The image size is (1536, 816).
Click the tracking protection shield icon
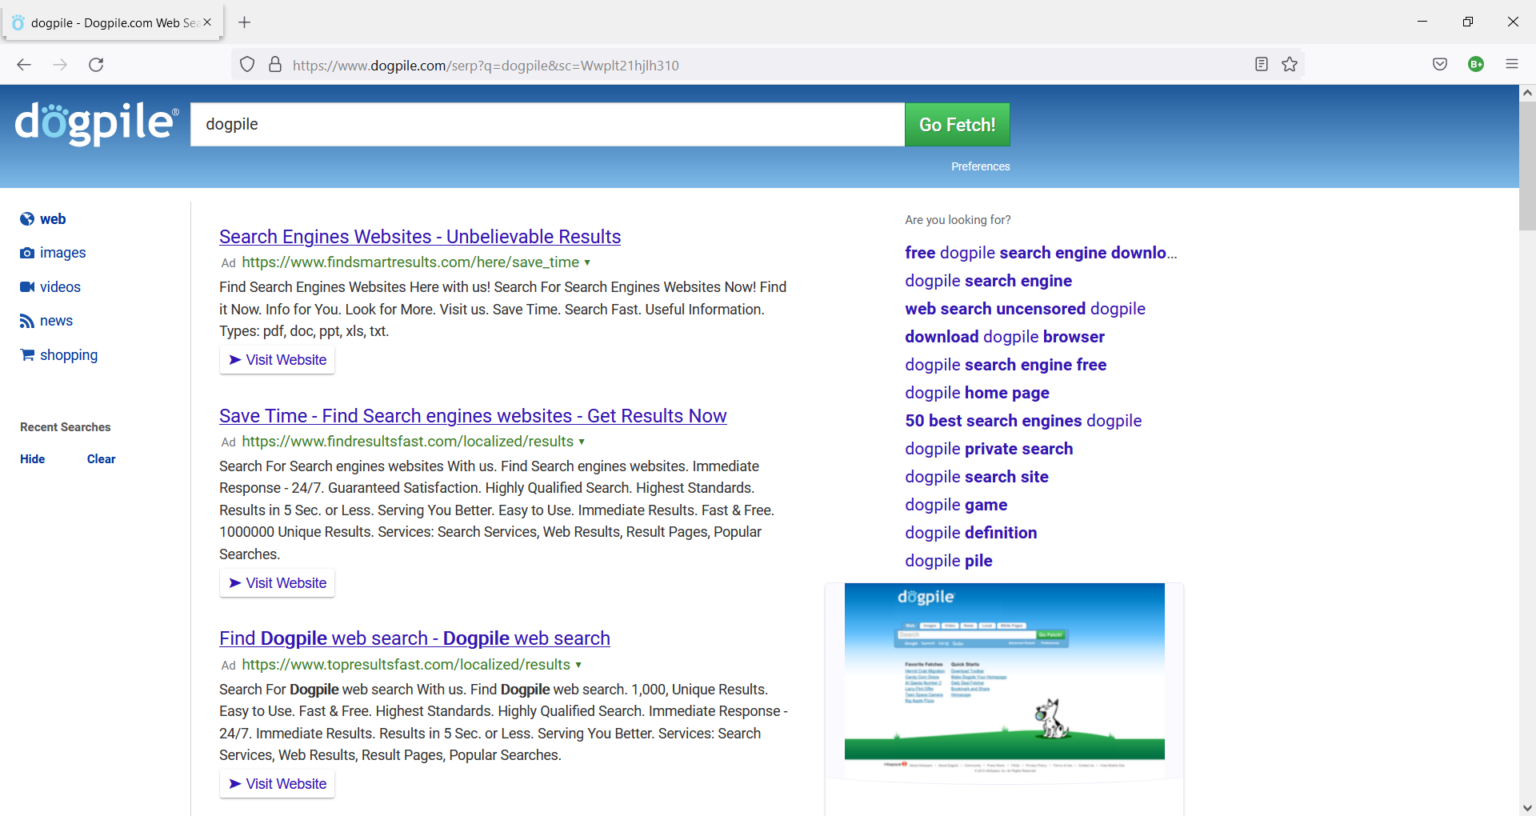point(246,64)
